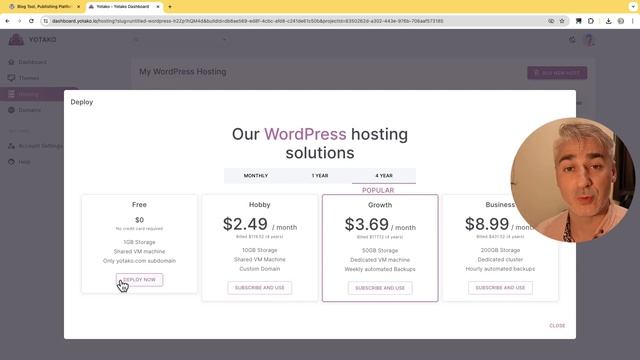Open Domains in the sidebar
The height and width of the screenshot is (360, 640).
coord(29,110)
